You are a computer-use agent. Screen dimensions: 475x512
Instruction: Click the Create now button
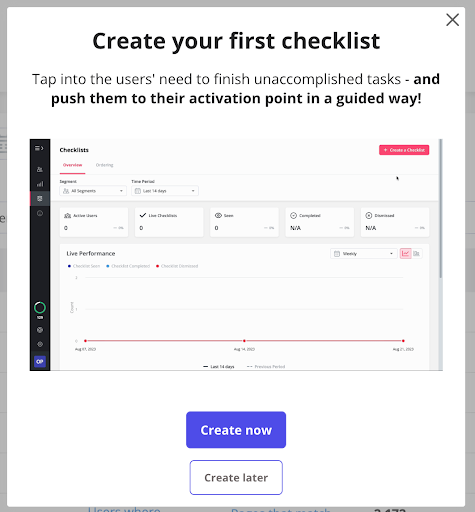pos(236,430)
